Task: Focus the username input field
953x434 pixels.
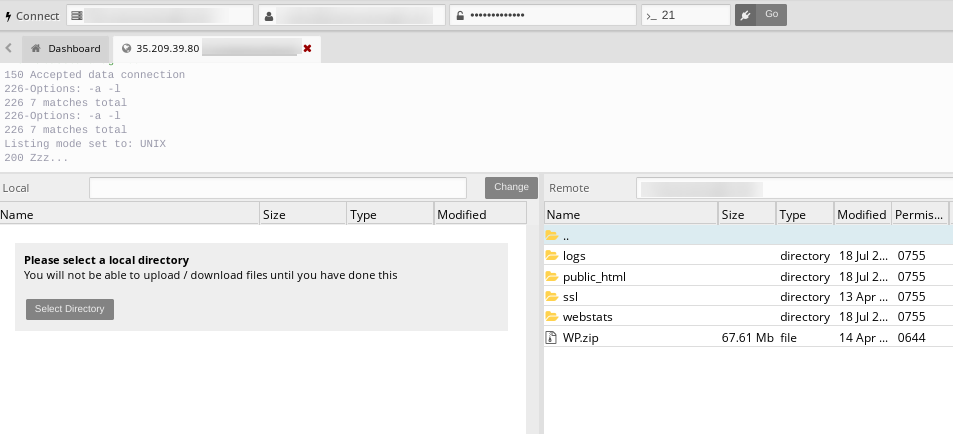Action: pos(351,15)
